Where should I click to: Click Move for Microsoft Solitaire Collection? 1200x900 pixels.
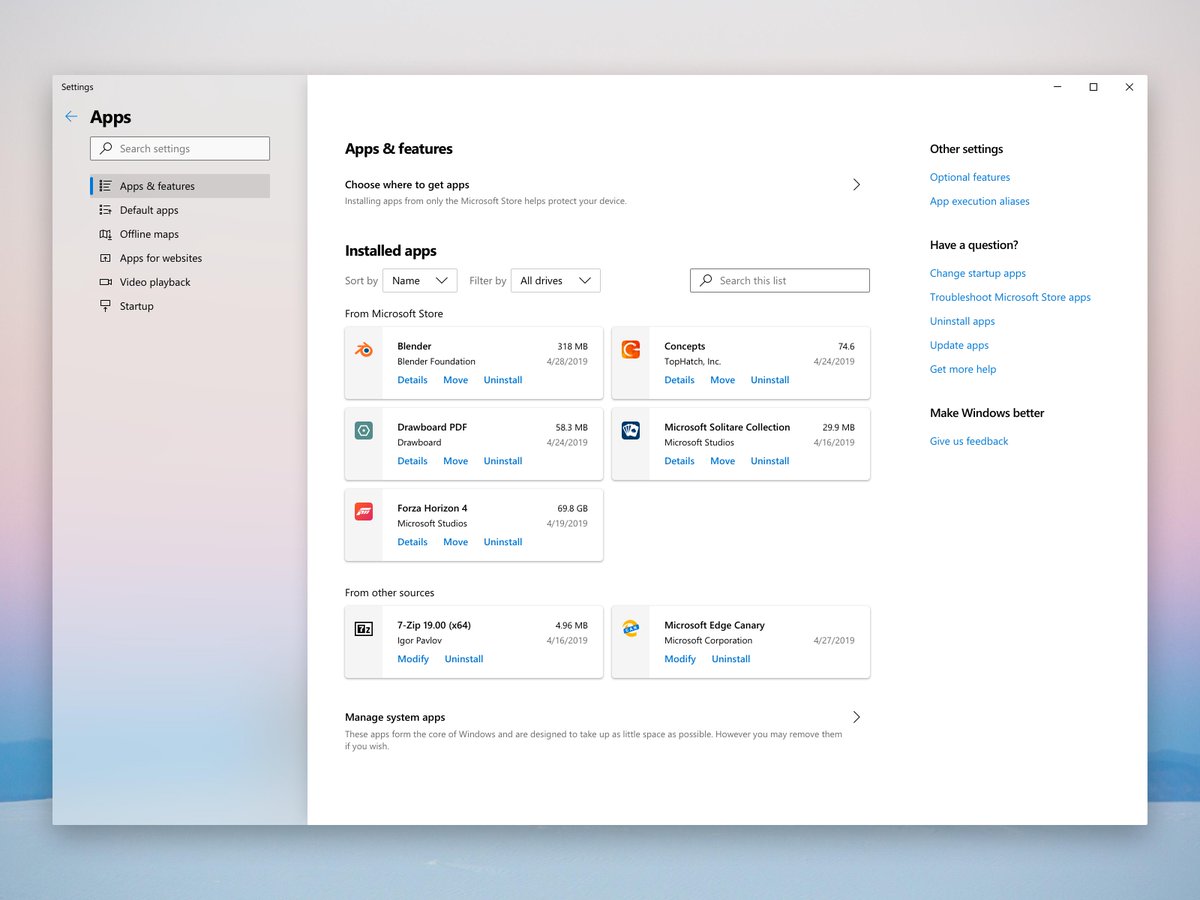click(723, 461)
